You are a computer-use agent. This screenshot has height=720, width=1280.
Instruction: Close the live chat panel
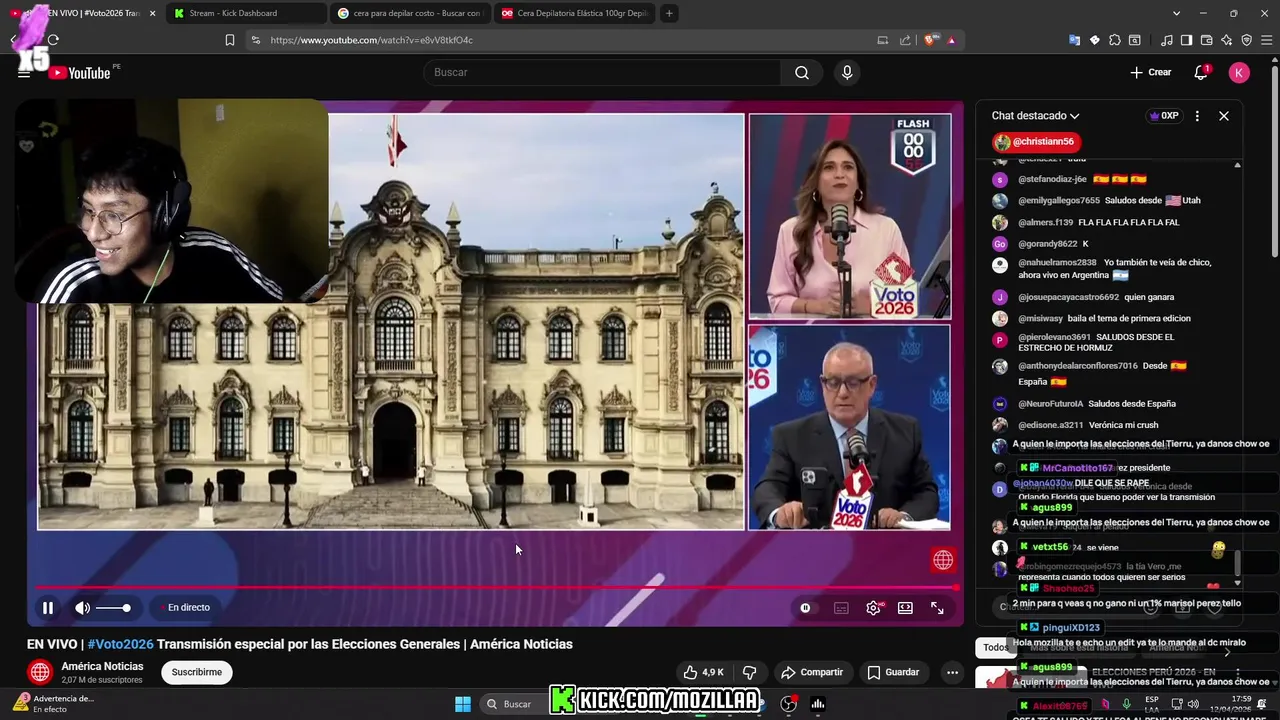click(1224, 116)
